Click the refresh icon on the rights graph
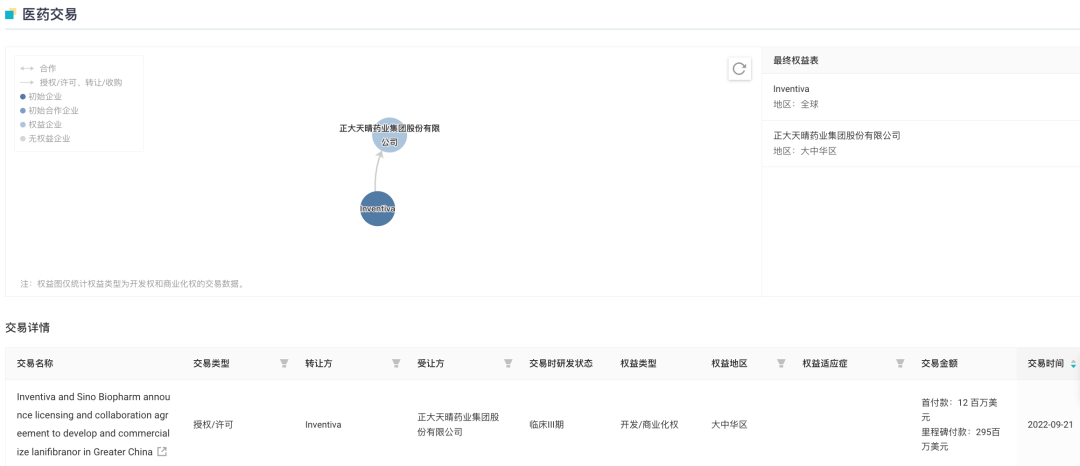 pyautogui.click(x=739, y=68)
